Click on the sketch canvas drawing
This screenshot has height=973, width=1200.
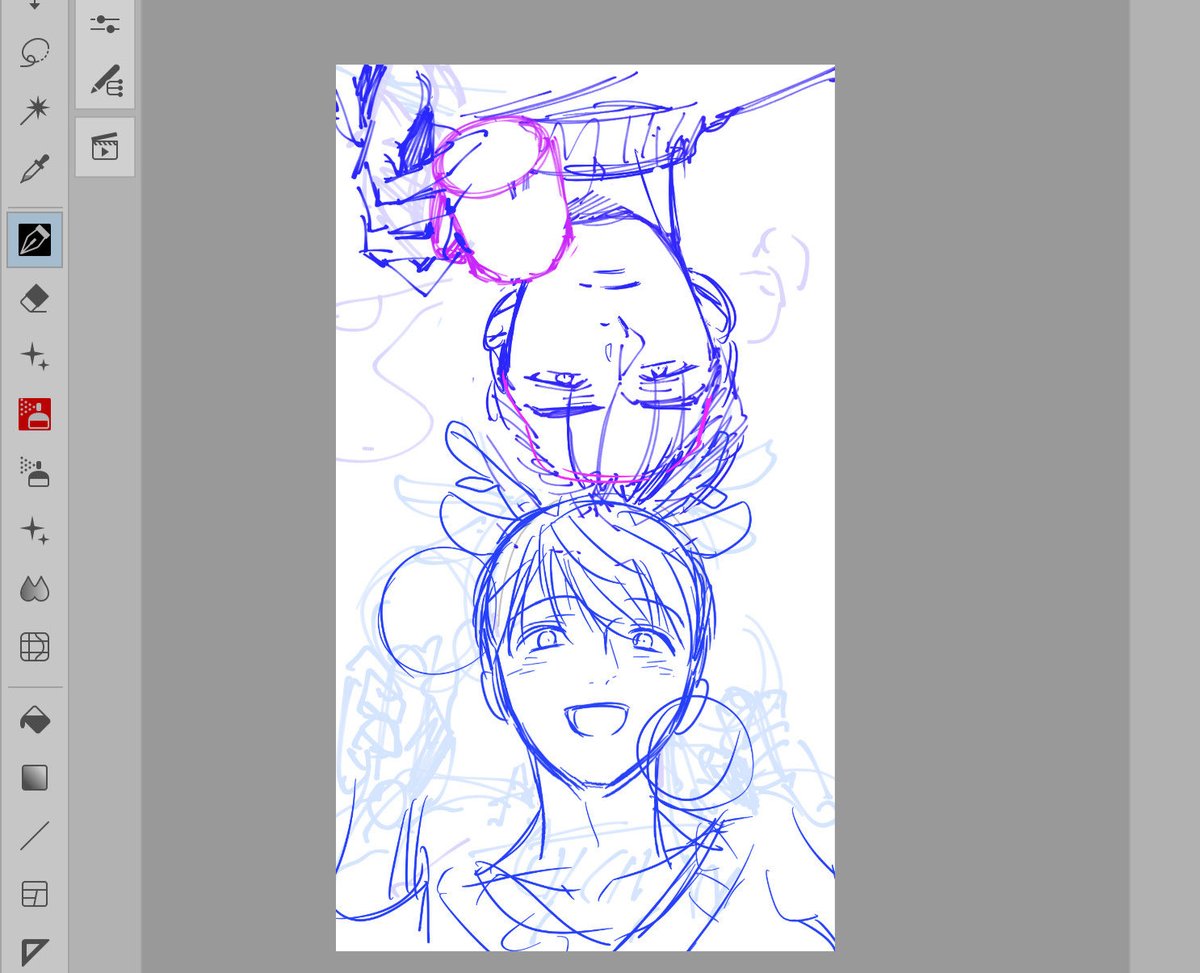click(x=585, y=508)
